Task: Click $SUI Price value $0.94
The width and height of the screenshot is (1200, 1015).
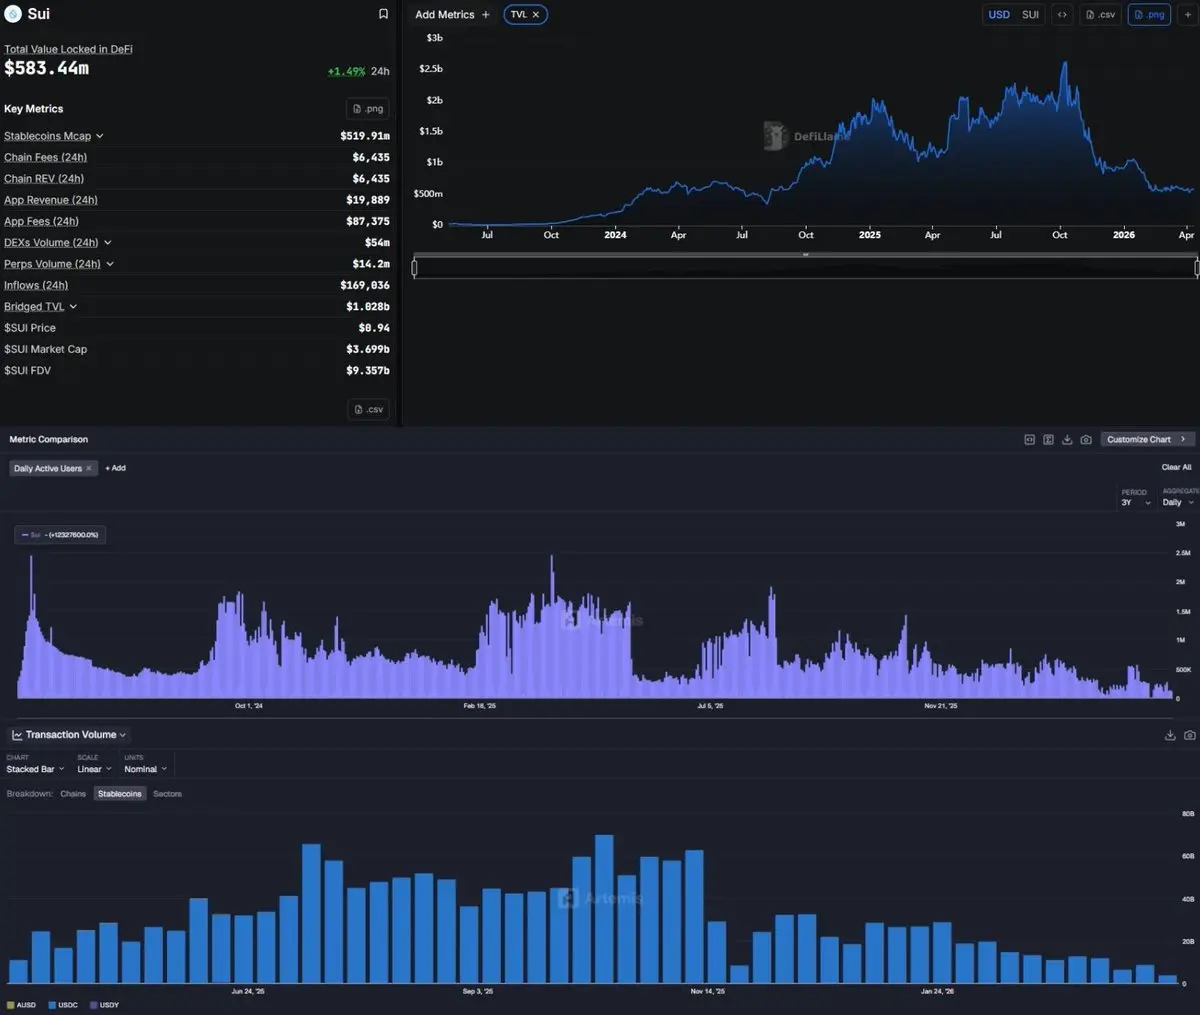Action: [x=374, y=328]
